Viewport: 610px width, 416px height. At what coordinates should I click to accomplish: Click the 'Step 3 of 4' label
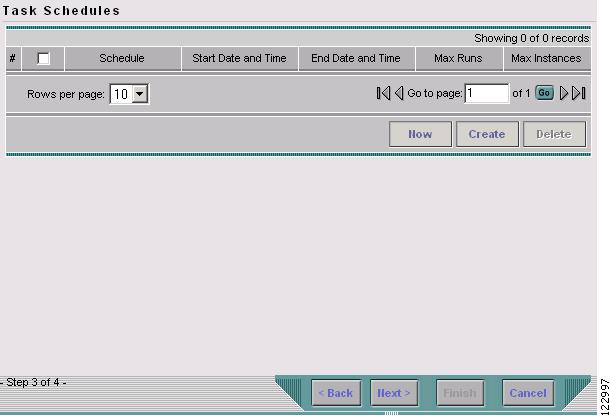33,383
